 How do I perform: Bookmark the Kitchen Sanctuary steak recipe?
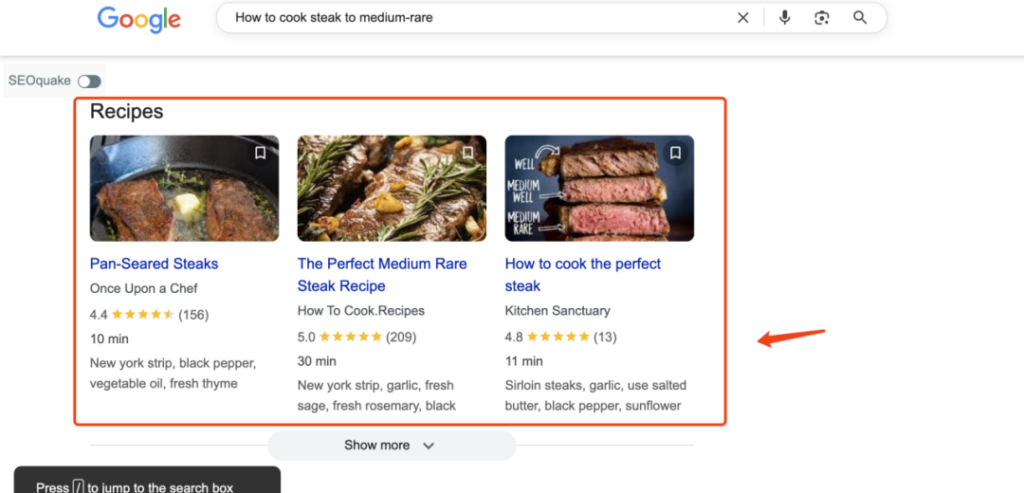(675, 153)
